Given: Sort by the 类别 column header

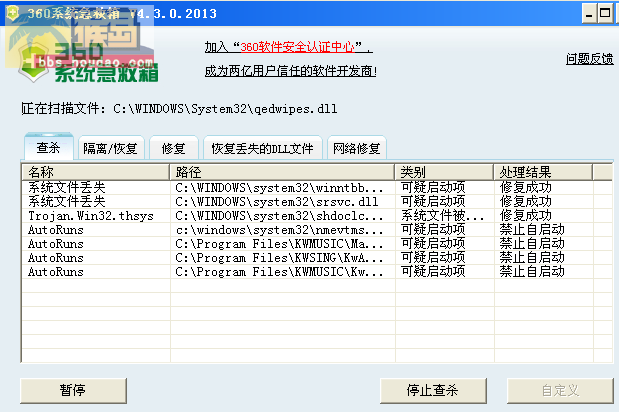Looking at the screenshot, I should click(x=444, y=172).
